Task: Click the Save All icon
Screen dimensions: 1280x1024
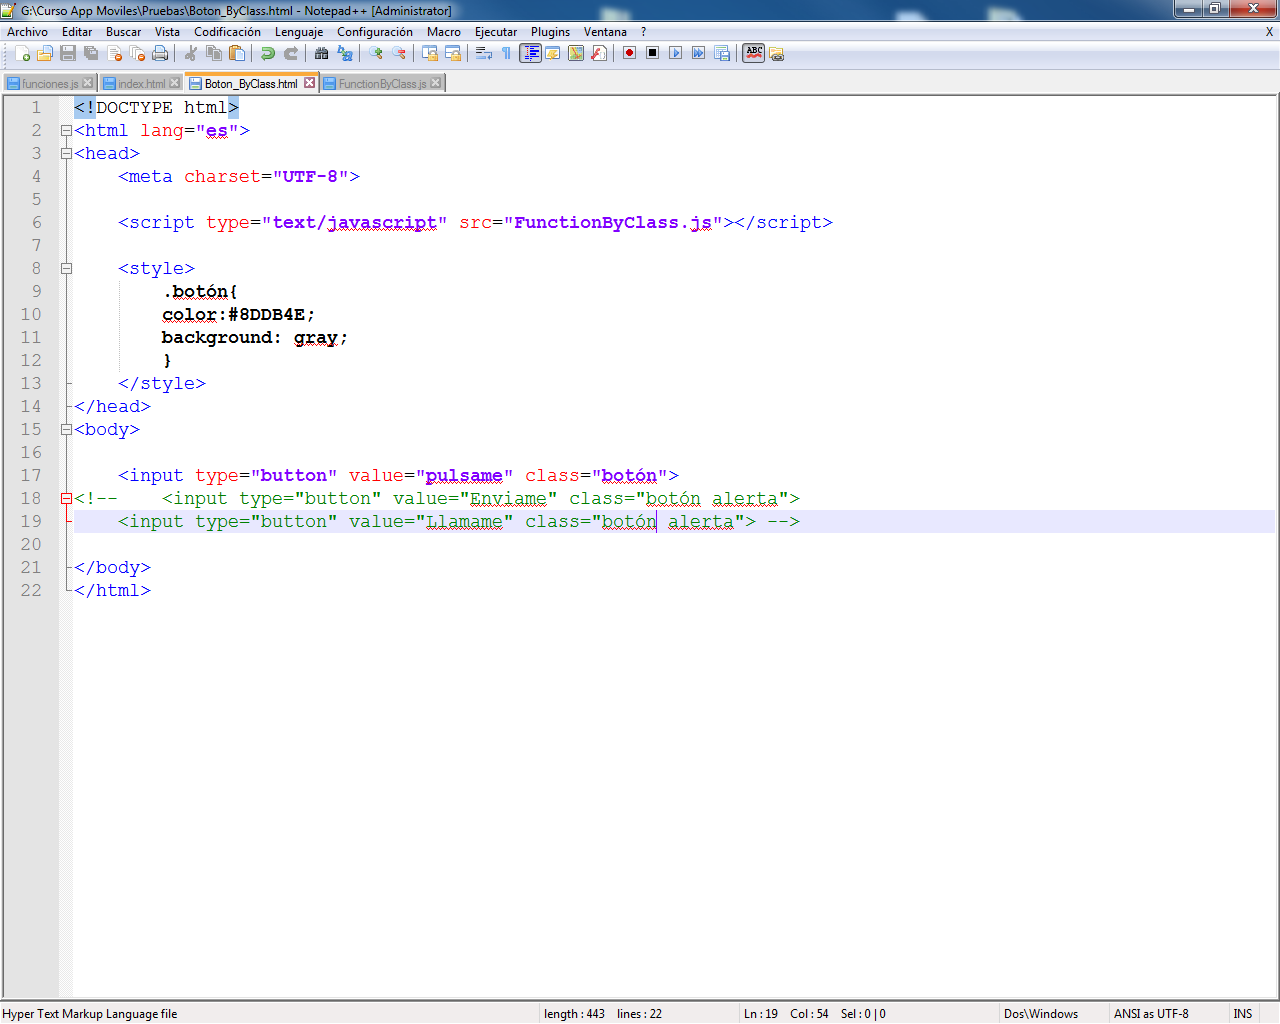Action: pos(91,53)
